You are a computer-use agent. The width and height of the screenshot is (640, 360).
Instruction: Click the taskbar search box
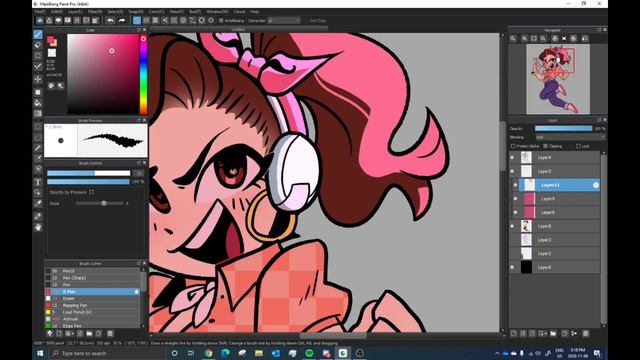(108, 353)
